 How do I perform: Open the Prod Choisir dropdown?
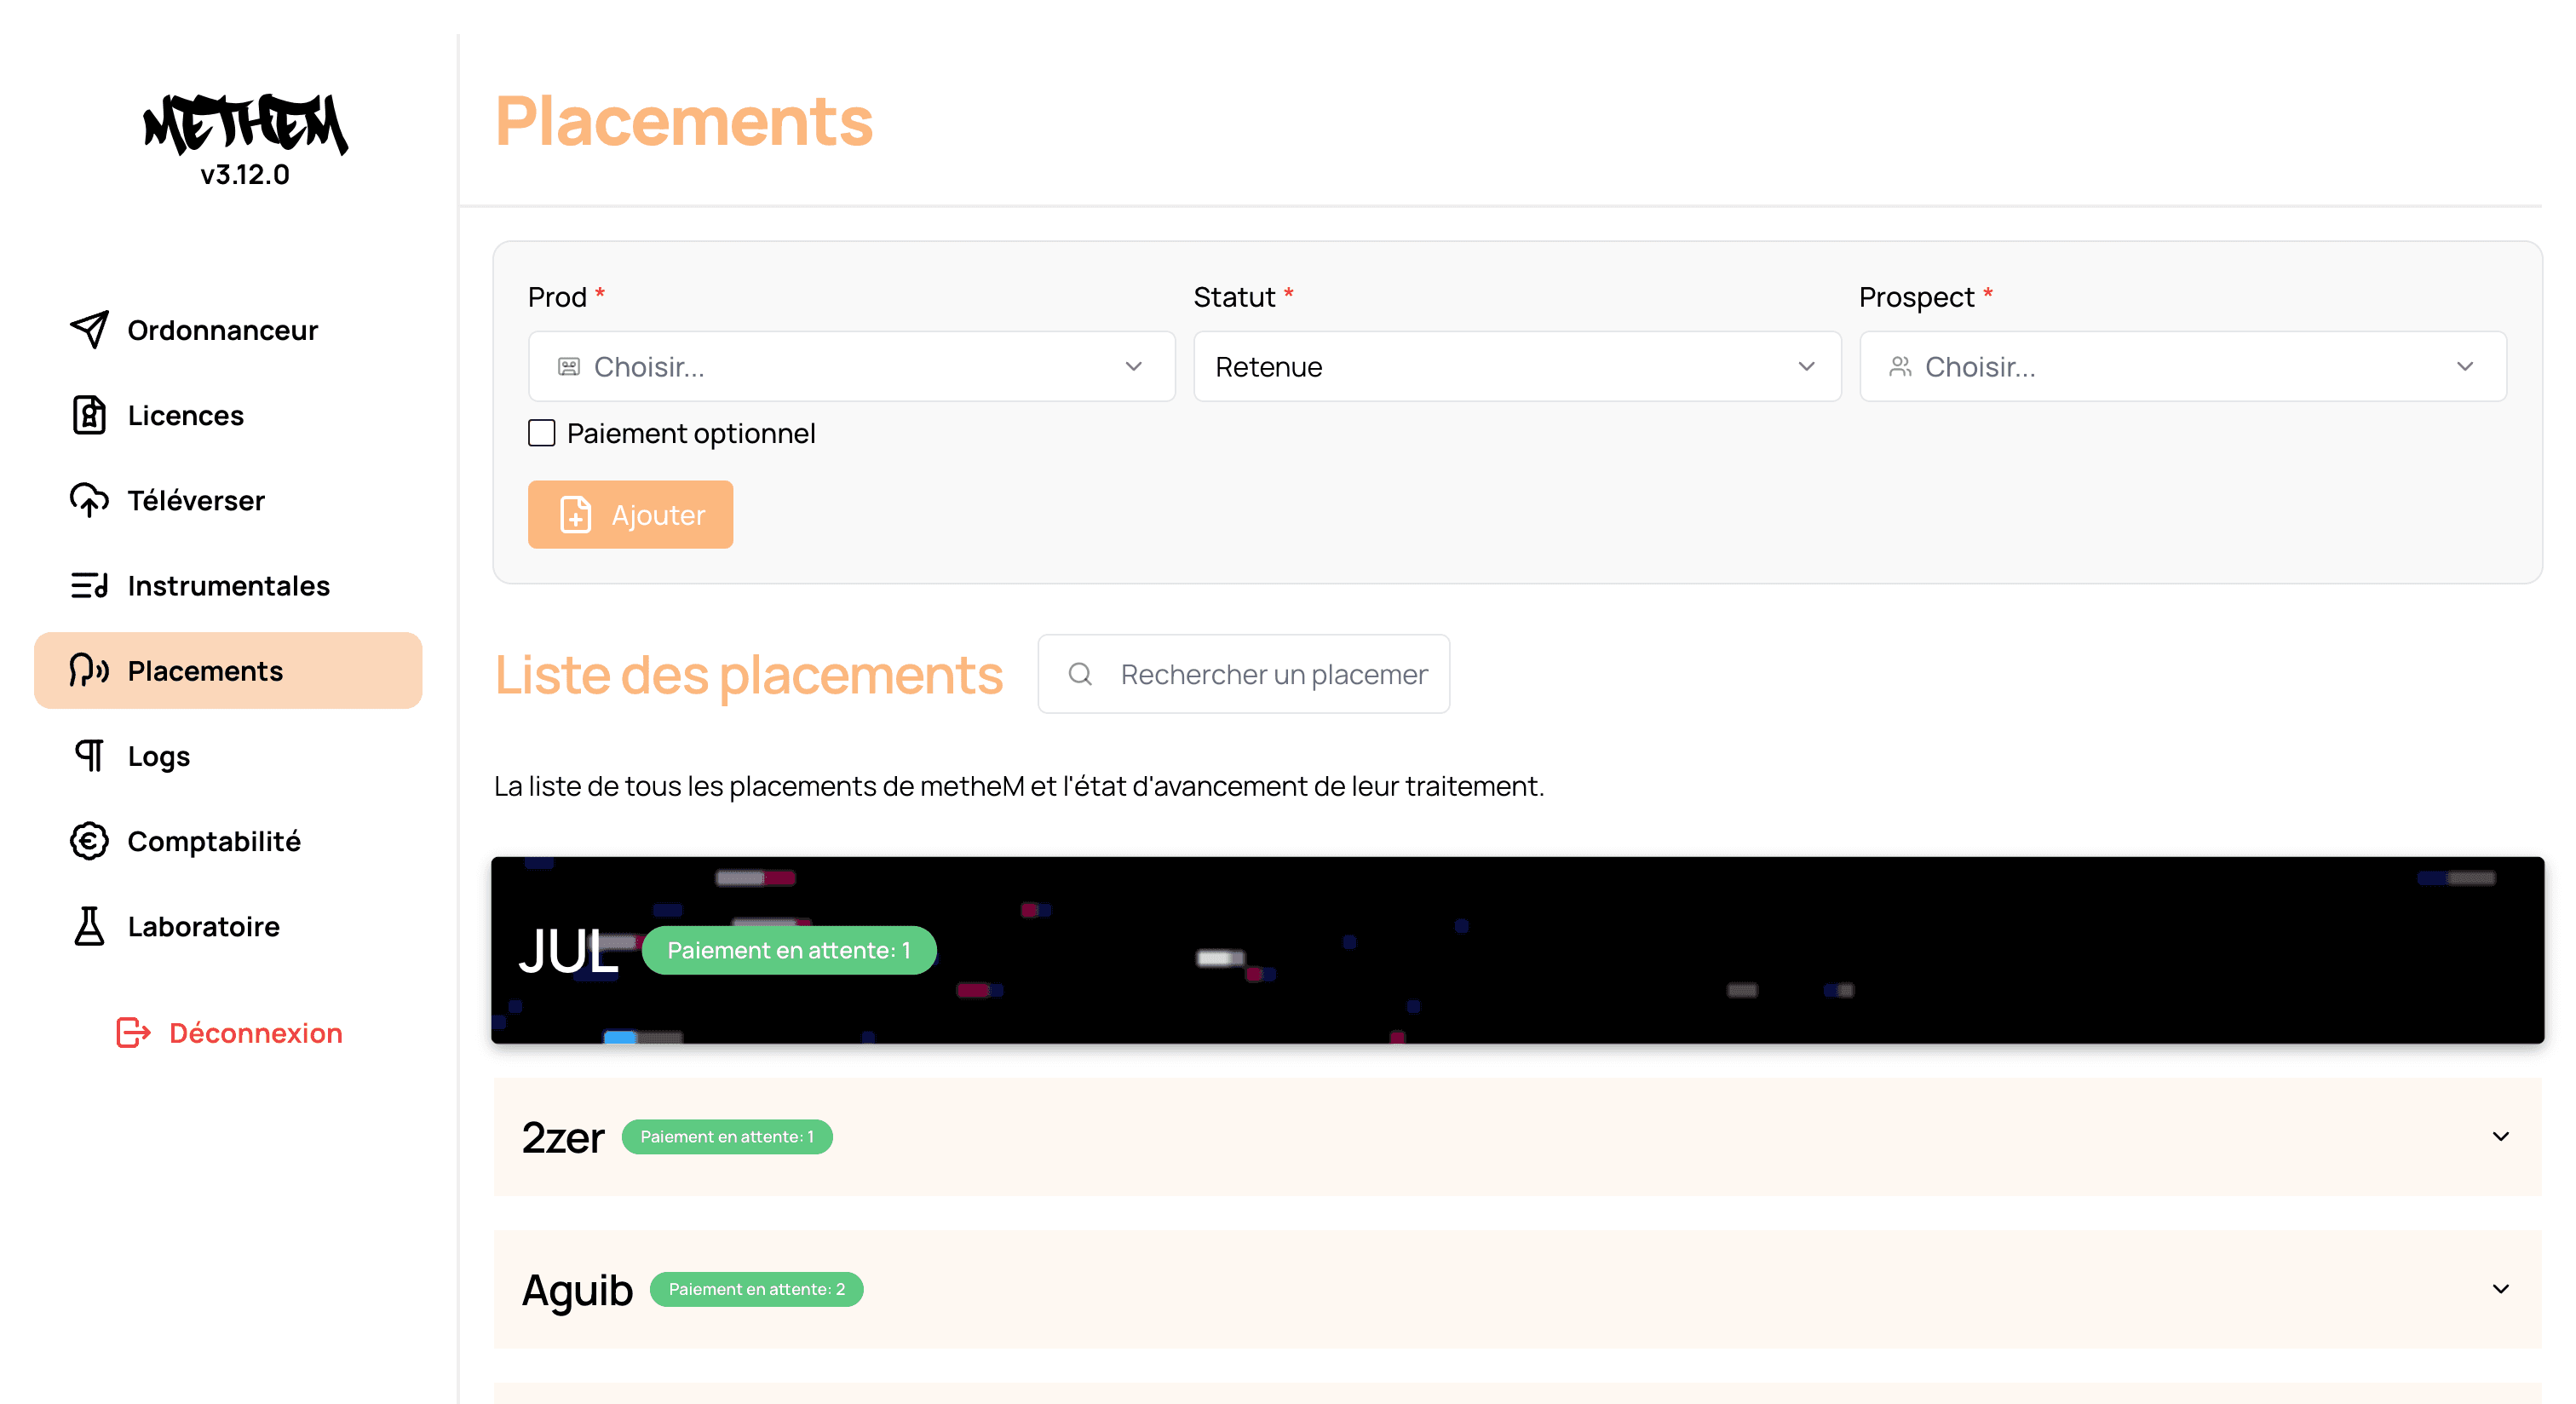tap(851, 366)
